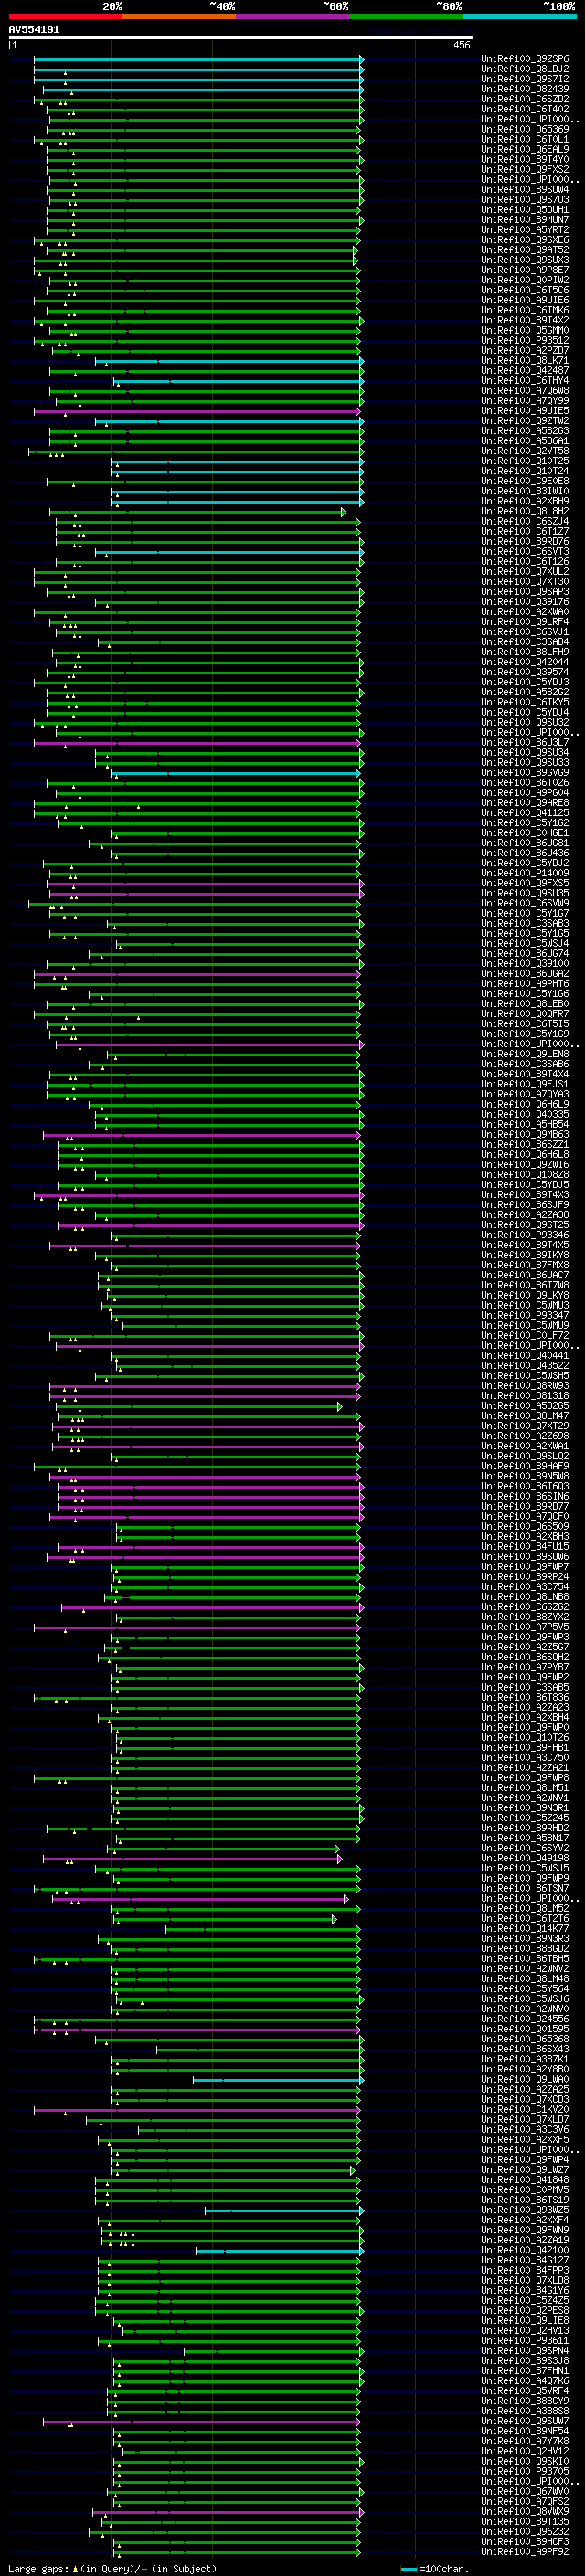Open hit UniRef100_Q7XLD8
The image size is (585, 2576).
(525, 2281)
